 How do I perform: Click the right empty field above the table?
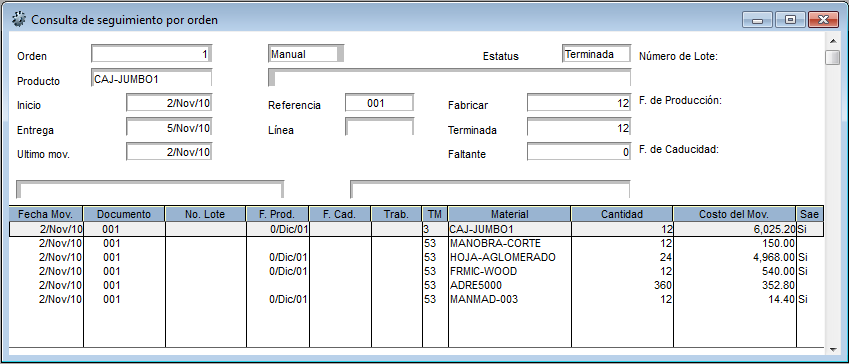[490, 189]
